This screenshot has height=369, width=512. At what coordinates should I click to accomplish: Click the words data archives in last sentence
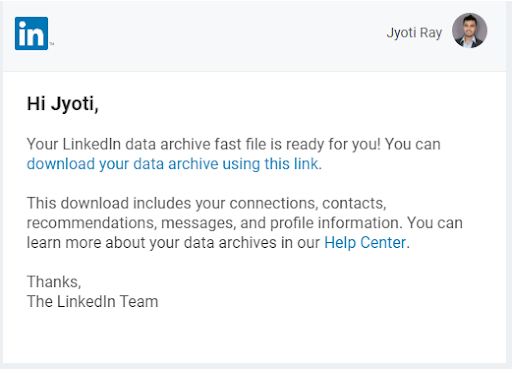tap(230, 243)
